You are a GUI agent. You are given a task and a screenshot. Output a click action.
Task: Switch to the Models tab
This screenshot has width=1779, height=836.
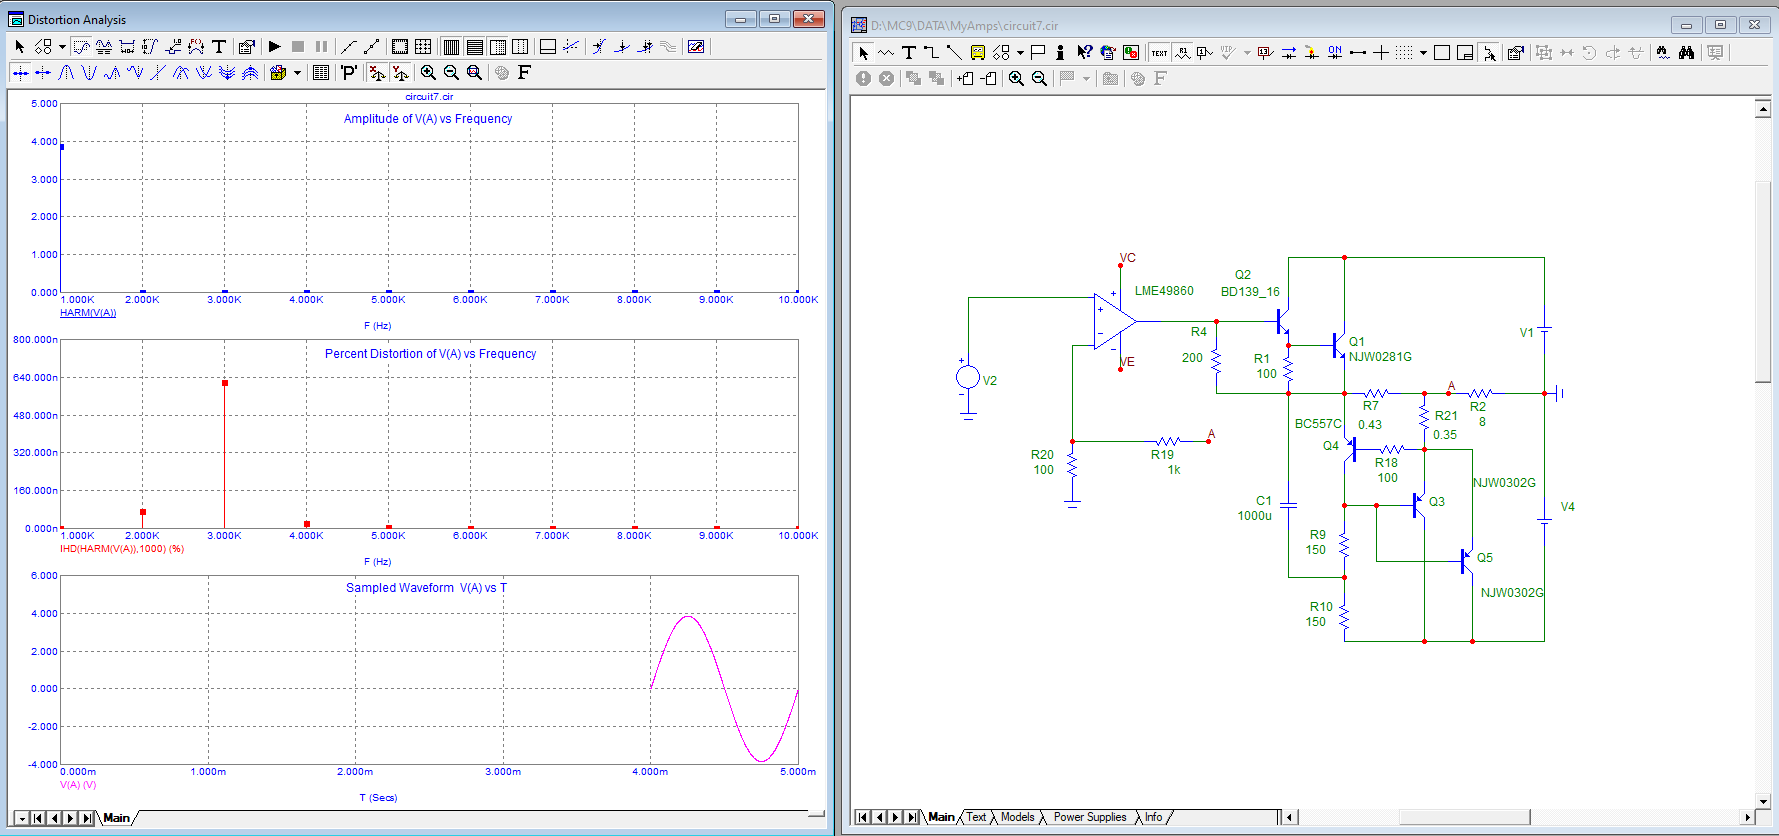[1017, 817]
